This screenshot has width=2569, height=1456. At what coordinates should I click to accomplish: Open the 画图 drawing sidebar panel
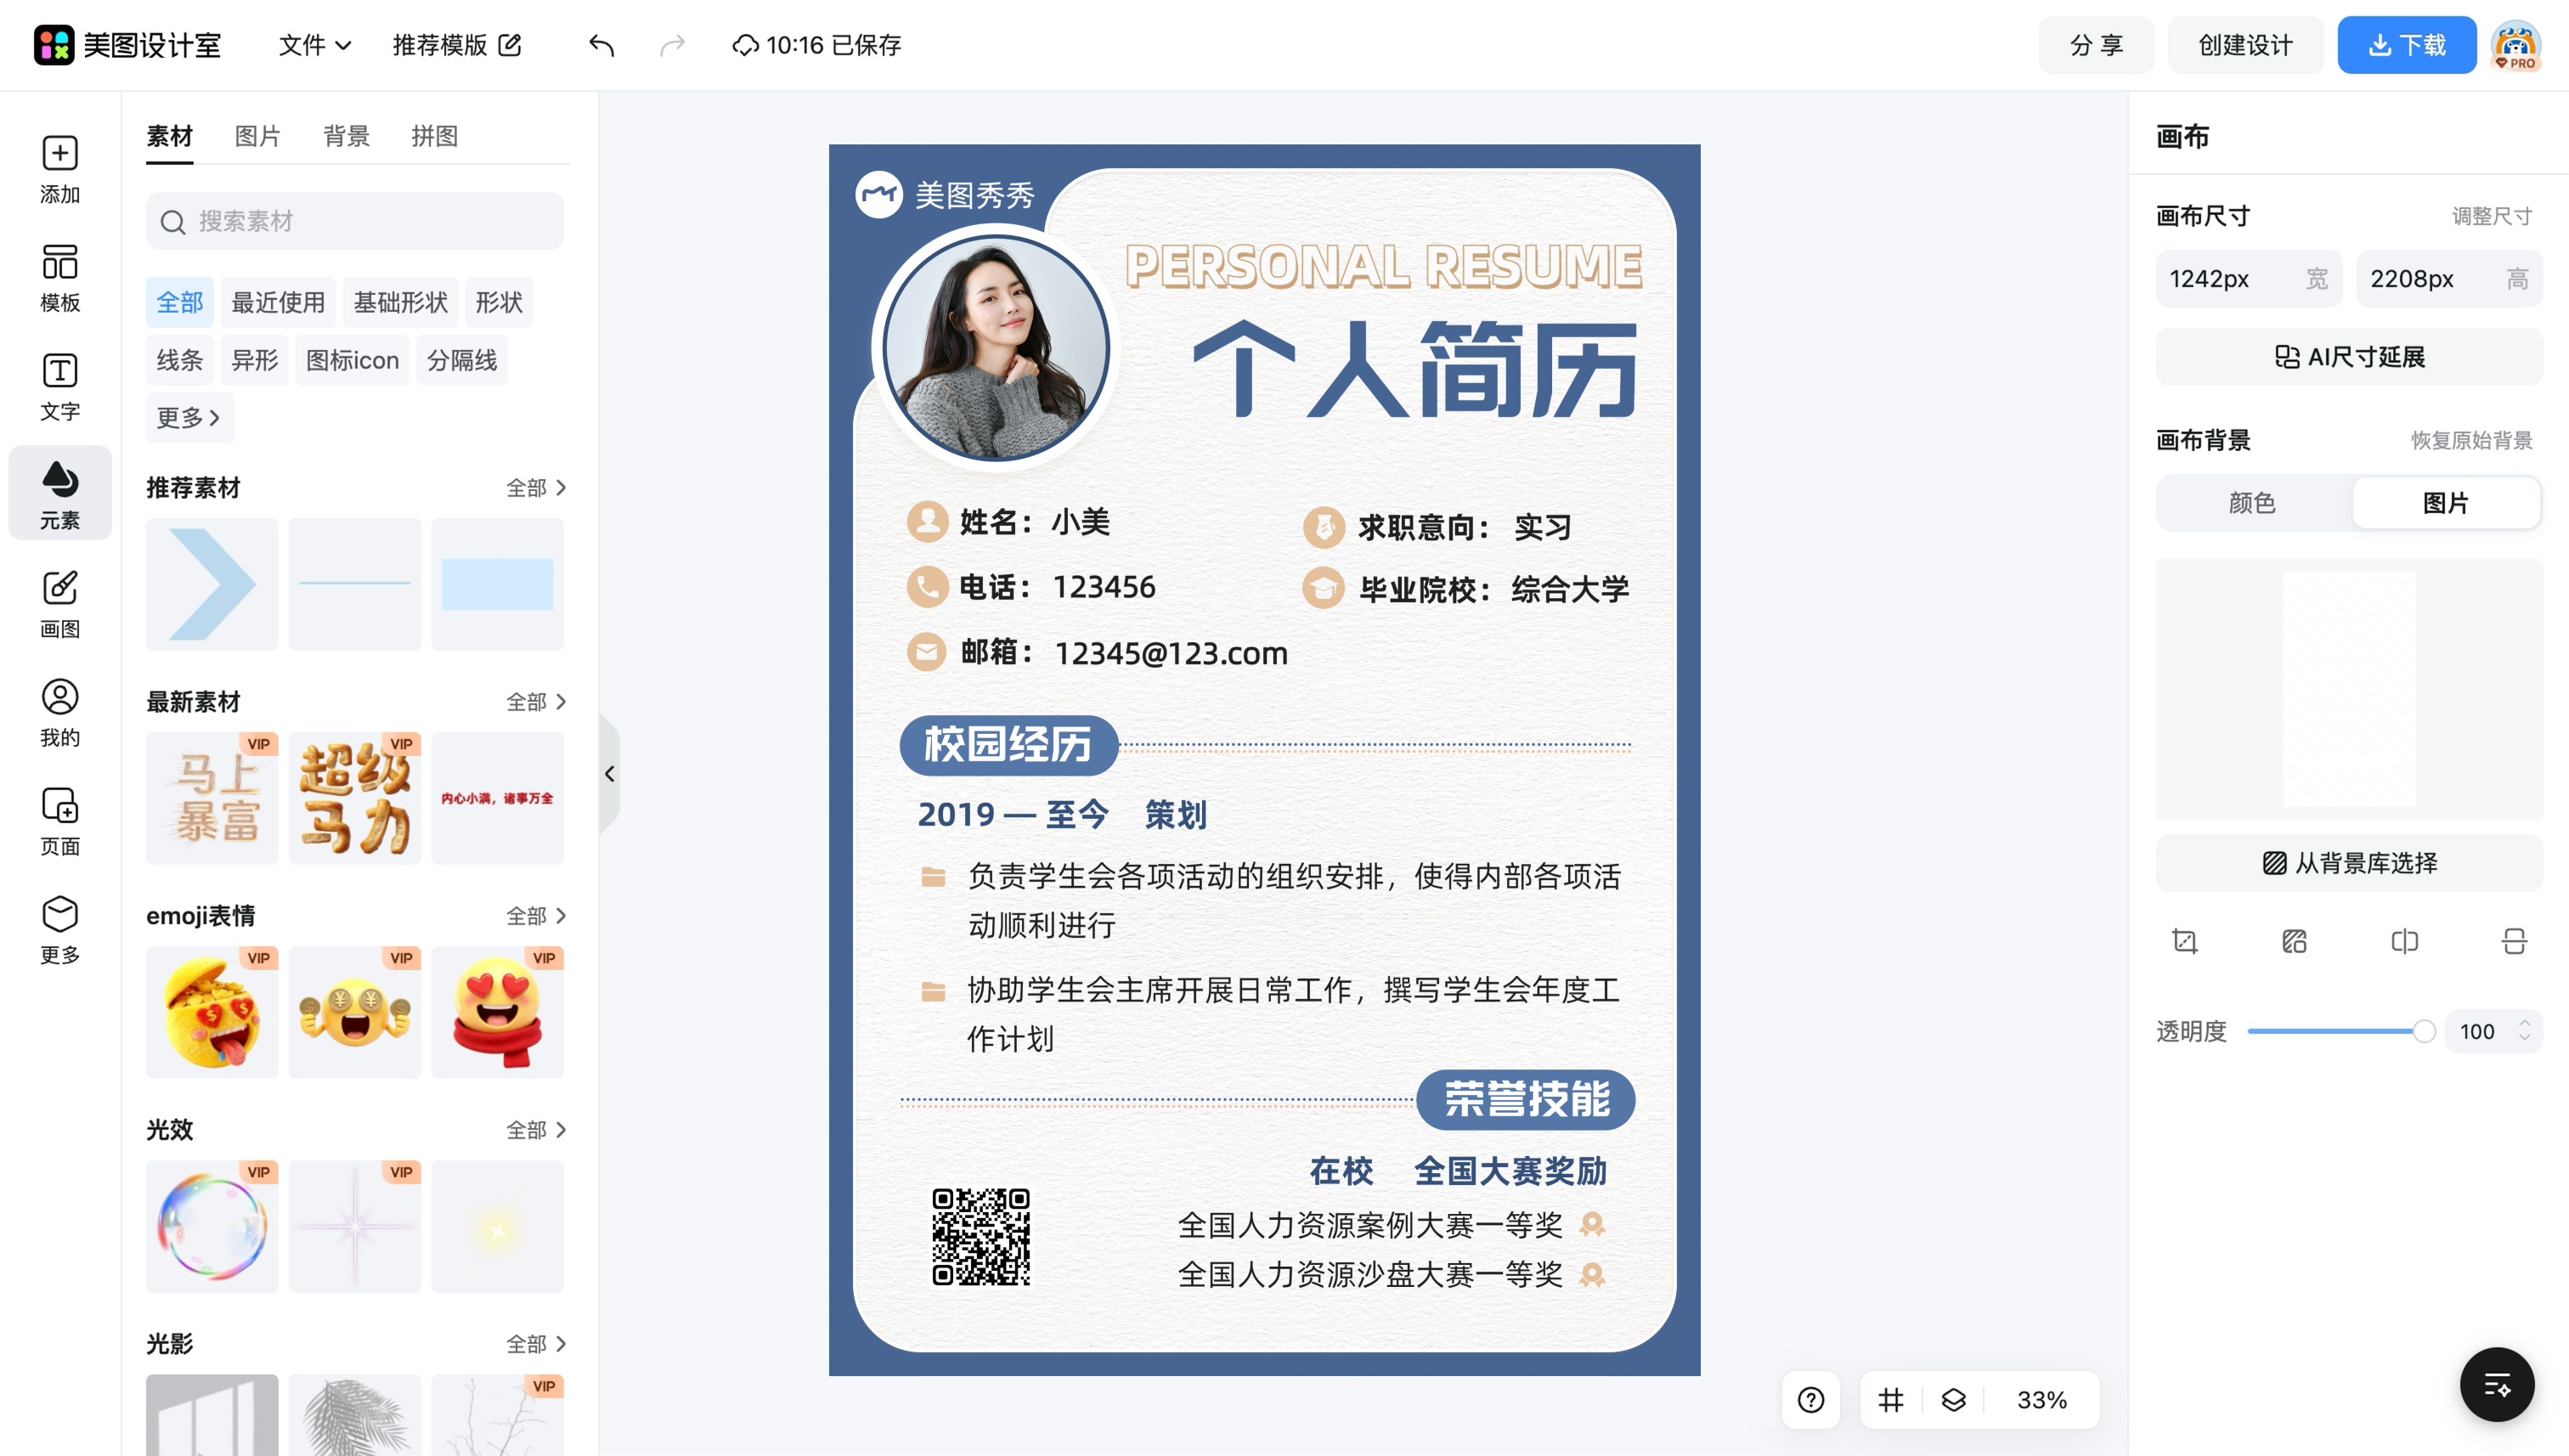(x=60, y=605)
